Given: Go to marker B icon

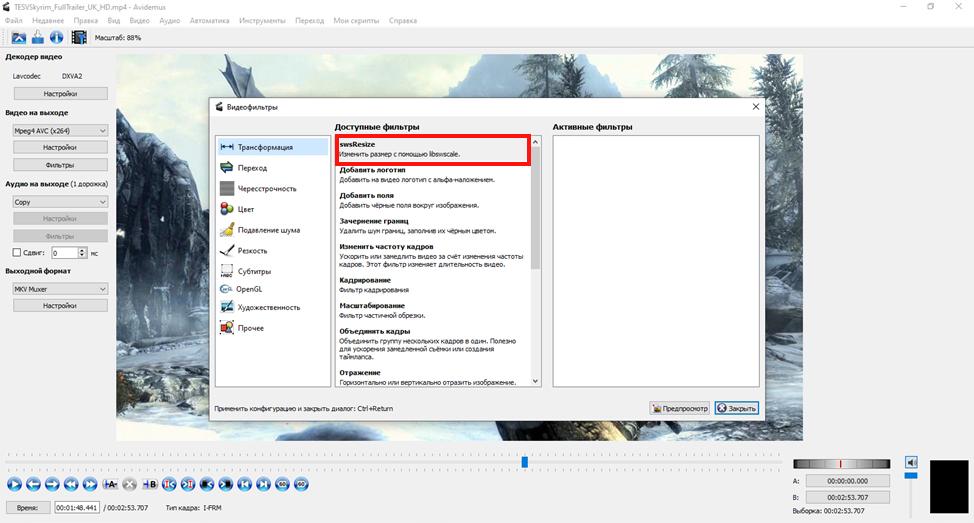Looking at the screenshot, I should 188,484.
